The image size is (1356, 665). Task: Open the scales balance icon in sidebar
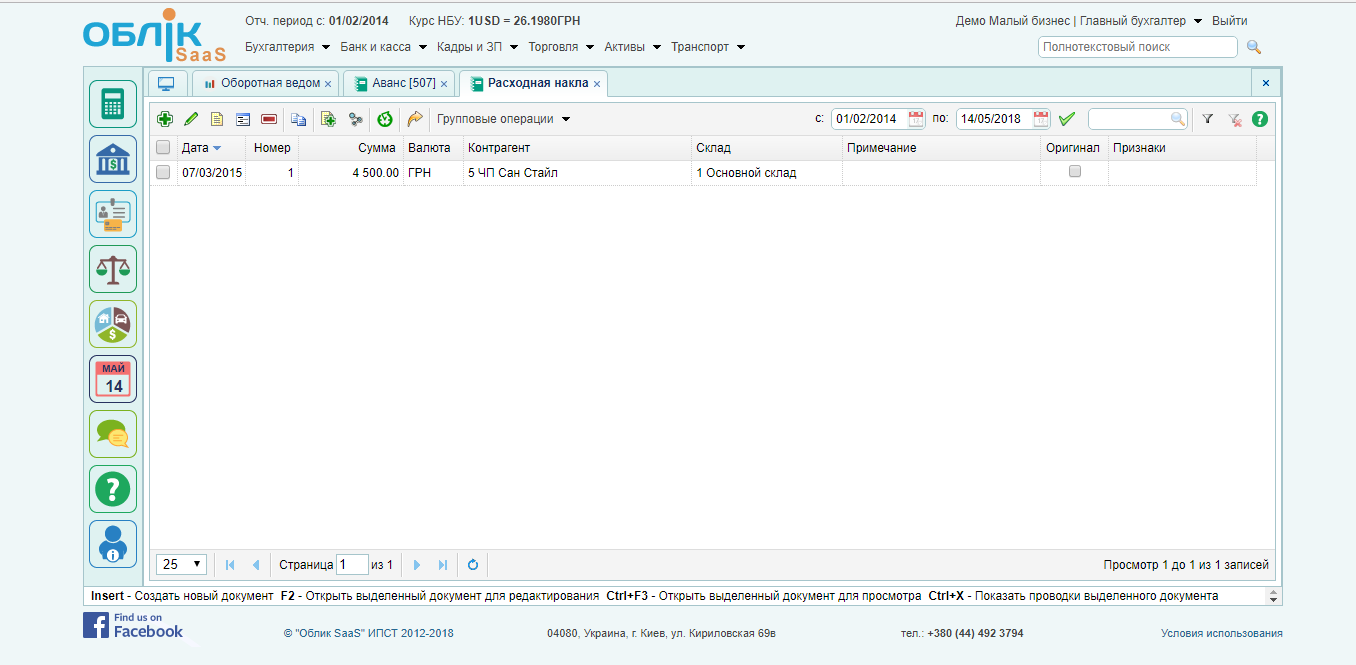click(x=113, y=268)
